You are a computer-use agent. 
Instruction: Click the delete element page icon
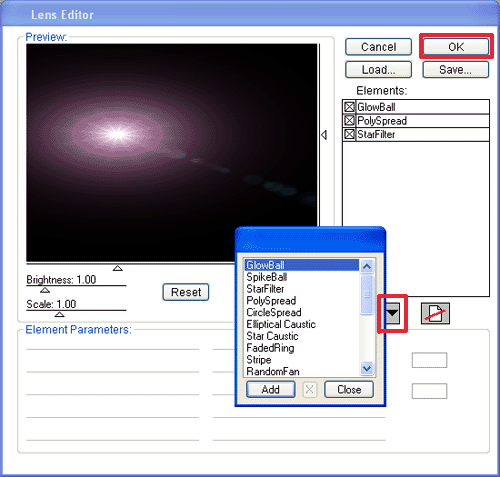coord(435,313)
